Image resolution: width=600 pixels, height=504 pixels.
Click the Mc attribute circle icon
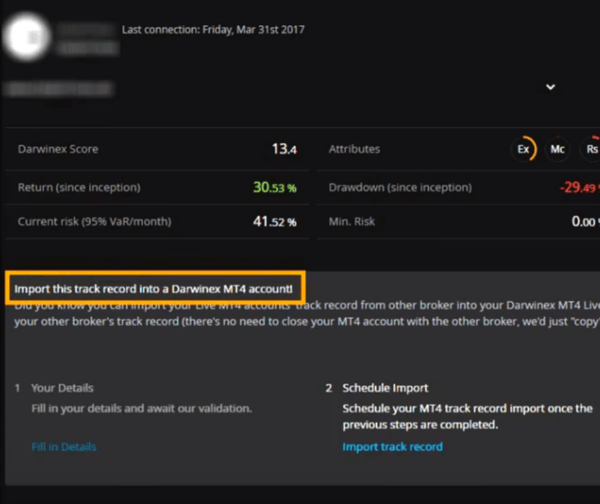click(558, 149)
